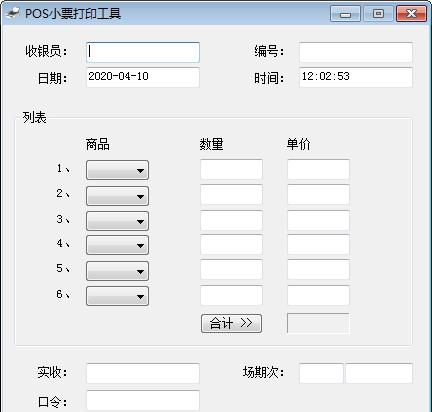Select the 单价 field for row 4

click(318, 245)
